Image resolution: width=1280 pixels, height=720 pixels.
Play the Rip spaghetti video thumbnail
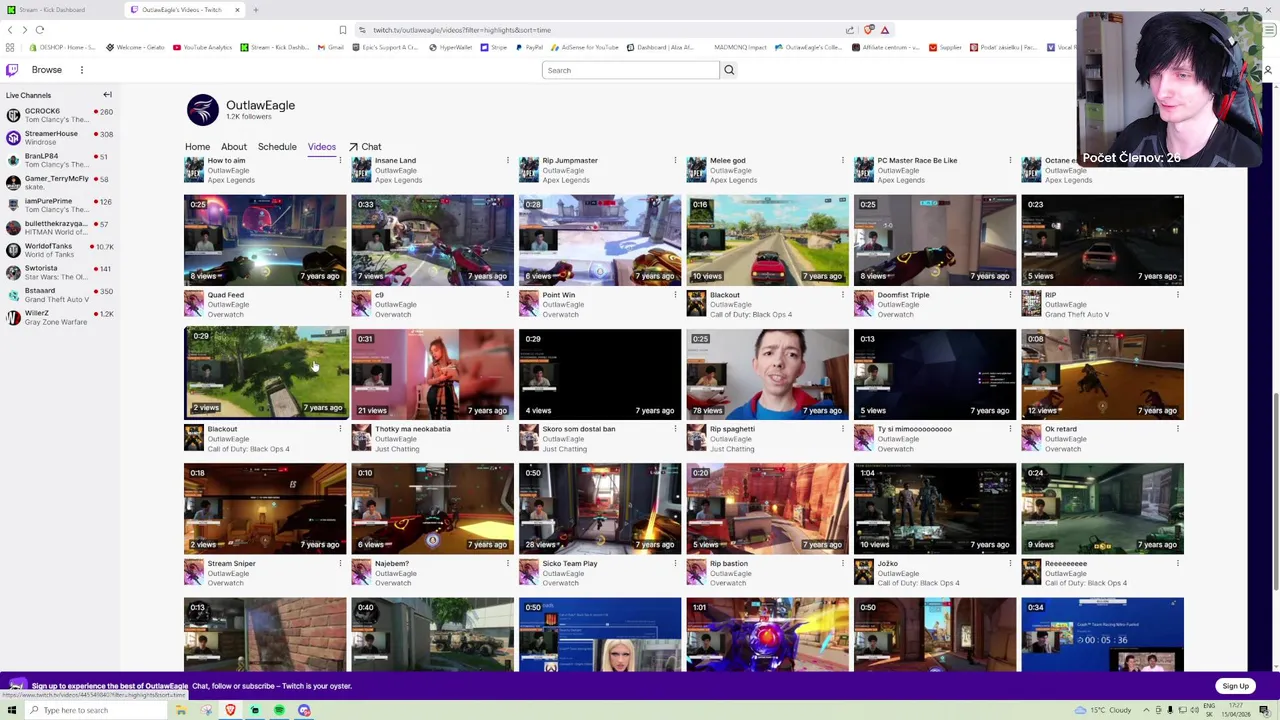click(x=767, y=374)
